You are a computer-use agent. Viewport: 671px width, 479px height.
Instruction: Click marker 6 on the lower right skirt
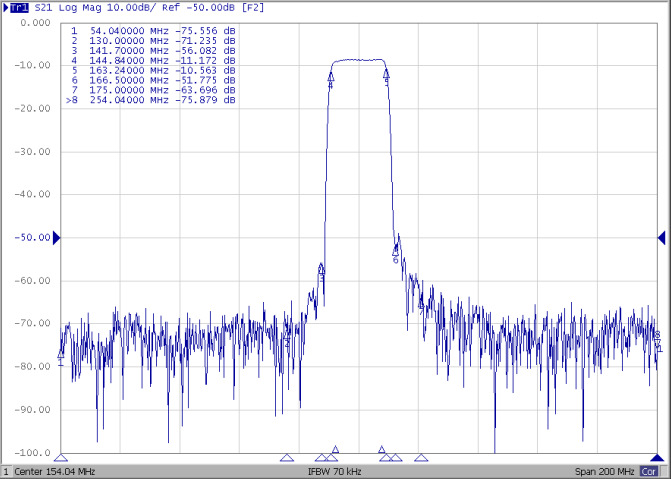pyautogui.click(x=396, y=254)
